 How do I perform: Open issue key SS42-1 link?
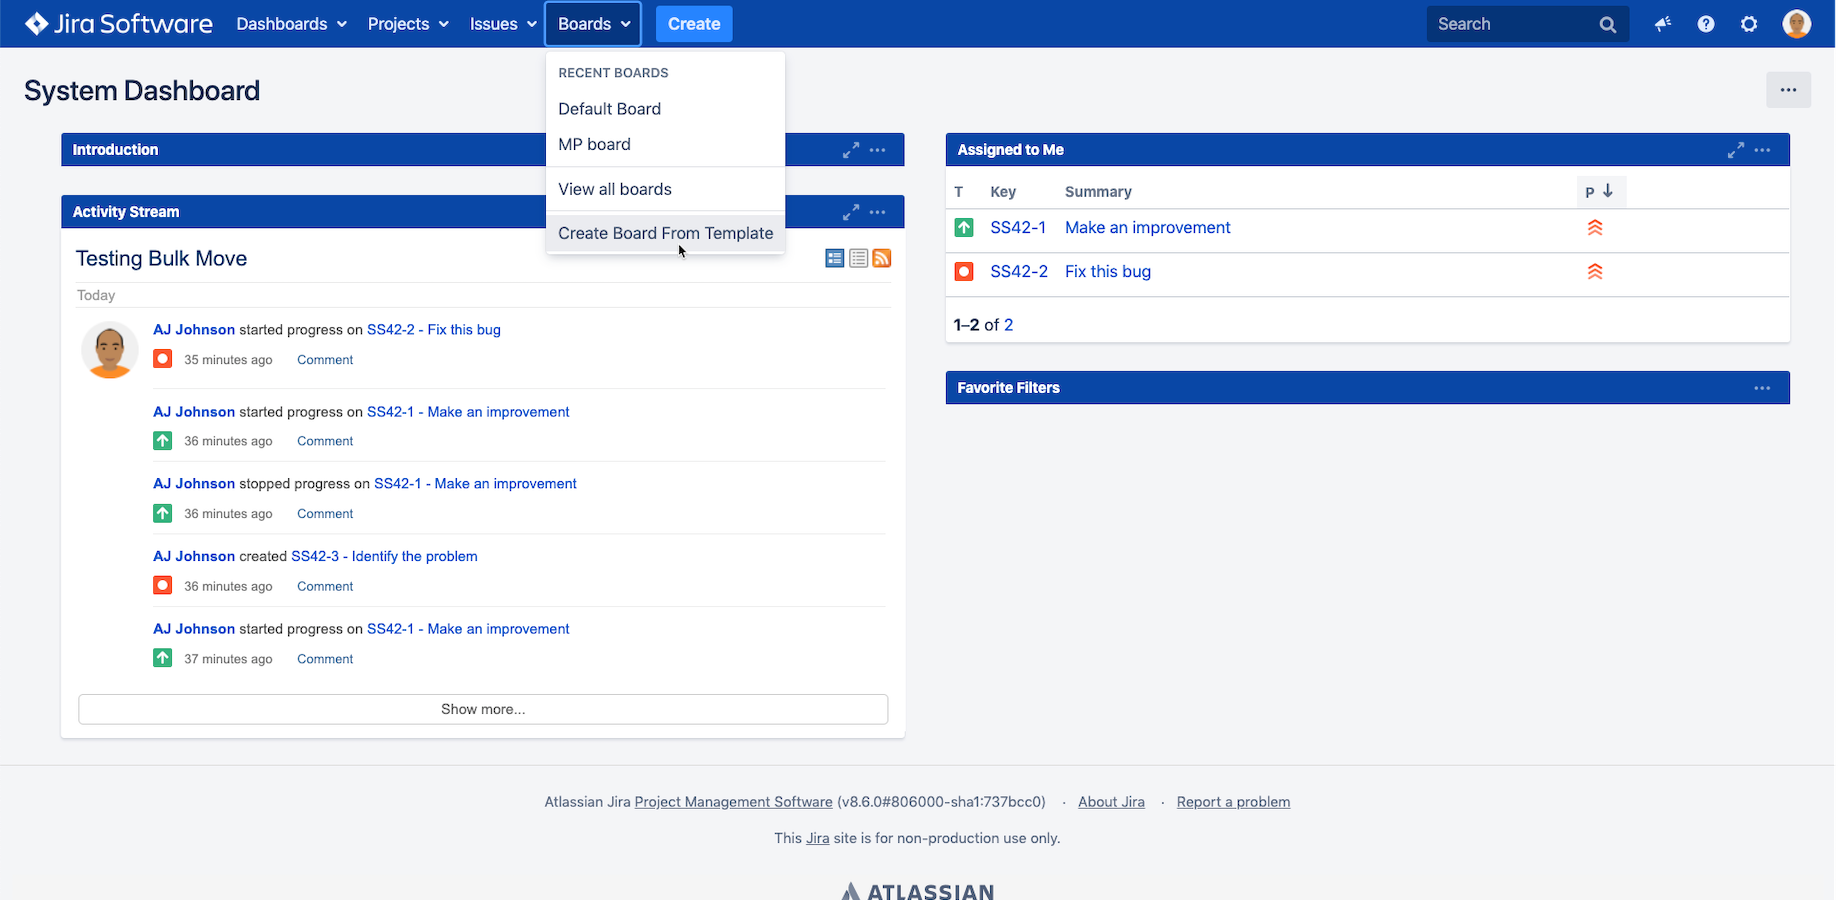1018,228
